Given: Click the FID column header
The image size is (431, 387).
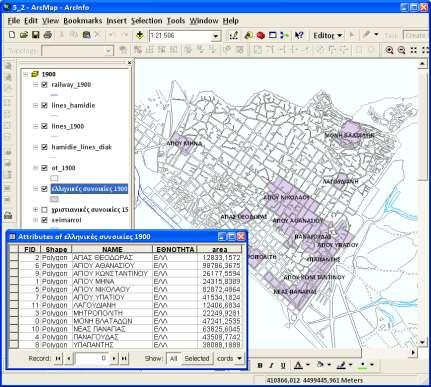Looking at the screenshot, I should pyautogui.click(x=30, y=249).
